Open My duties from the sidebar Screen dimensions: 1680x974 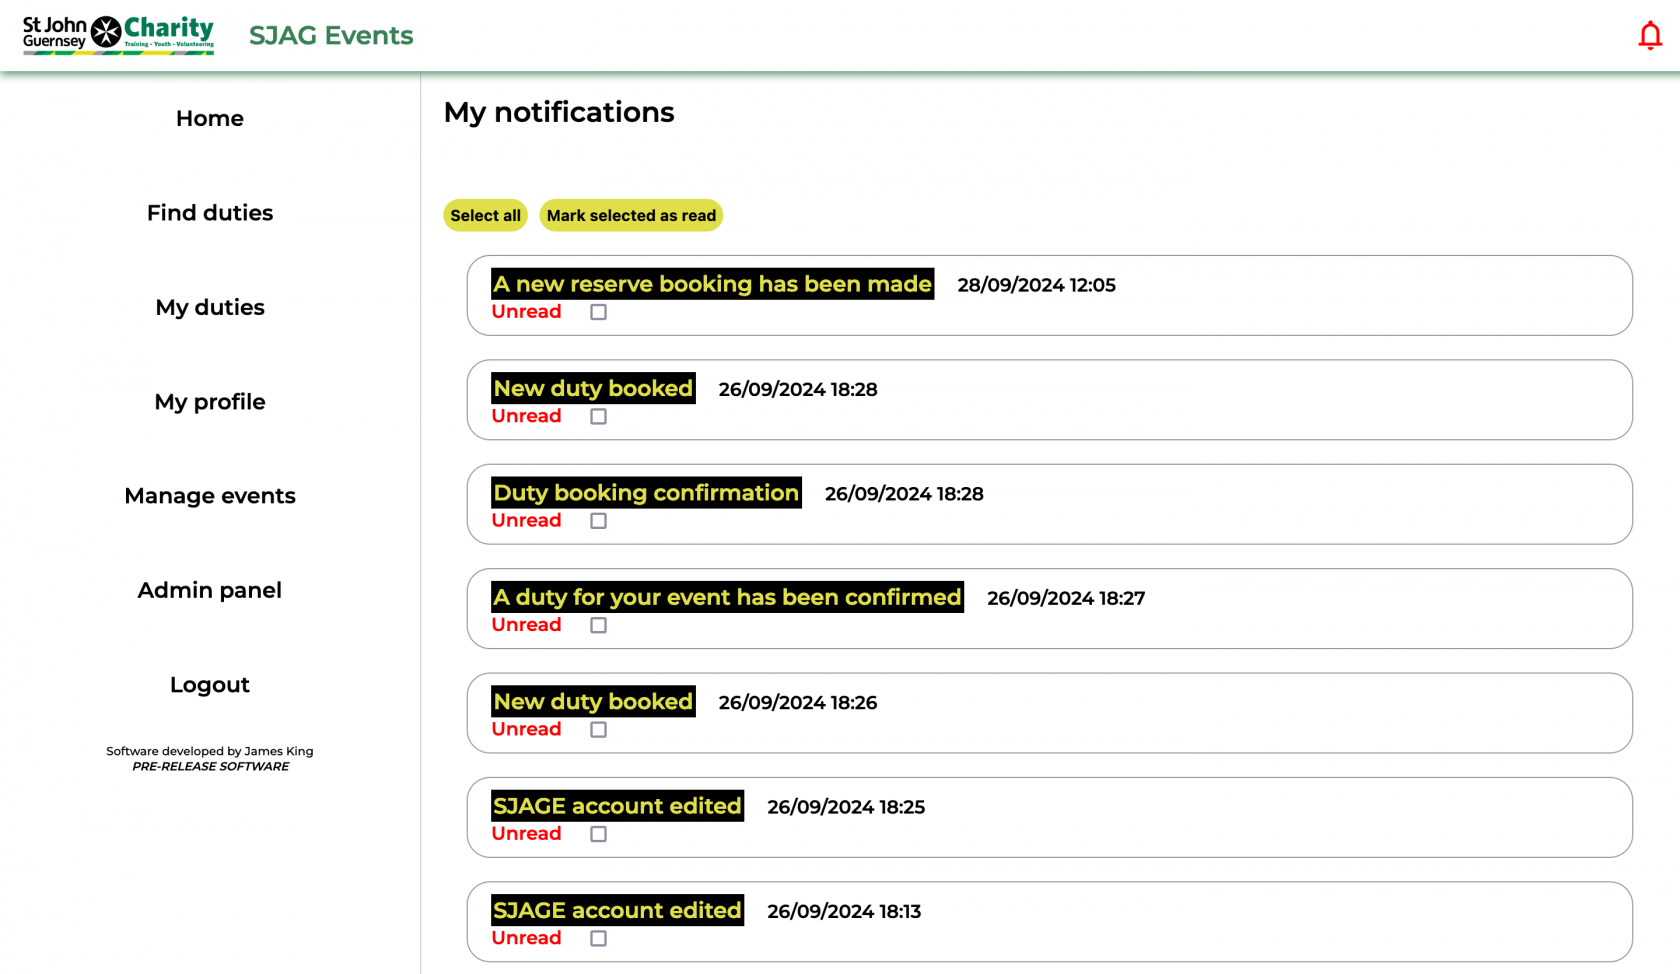tap(209, 307)
